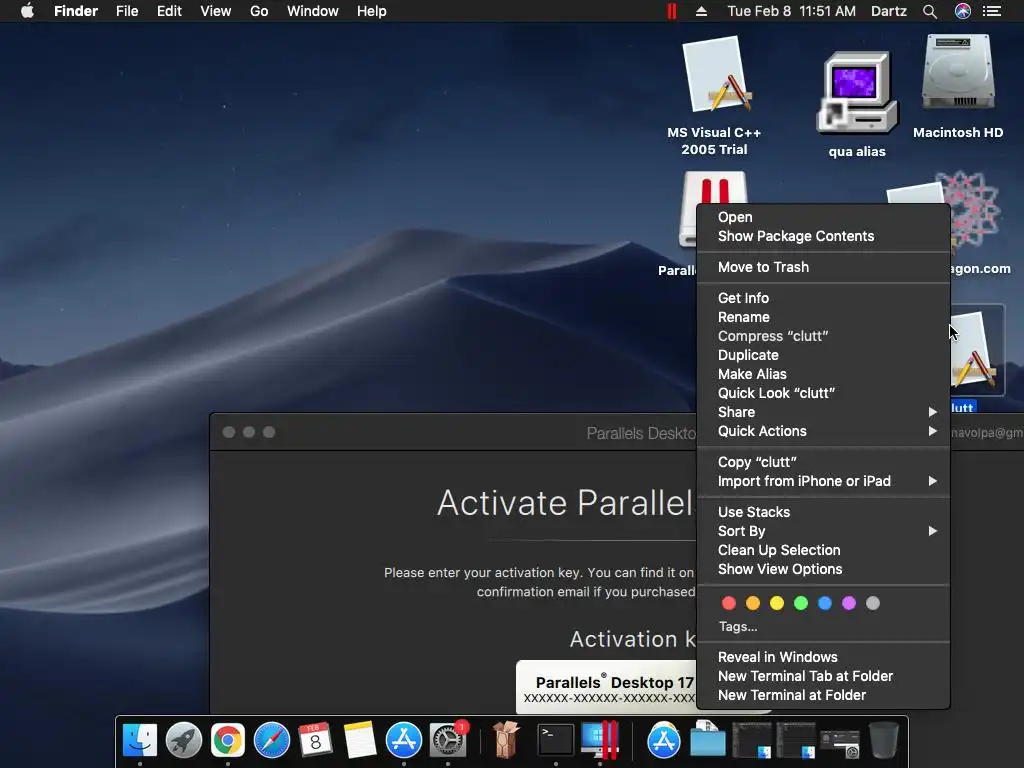
Task: Apply the yellow tag color
Action: click(776, 603)
